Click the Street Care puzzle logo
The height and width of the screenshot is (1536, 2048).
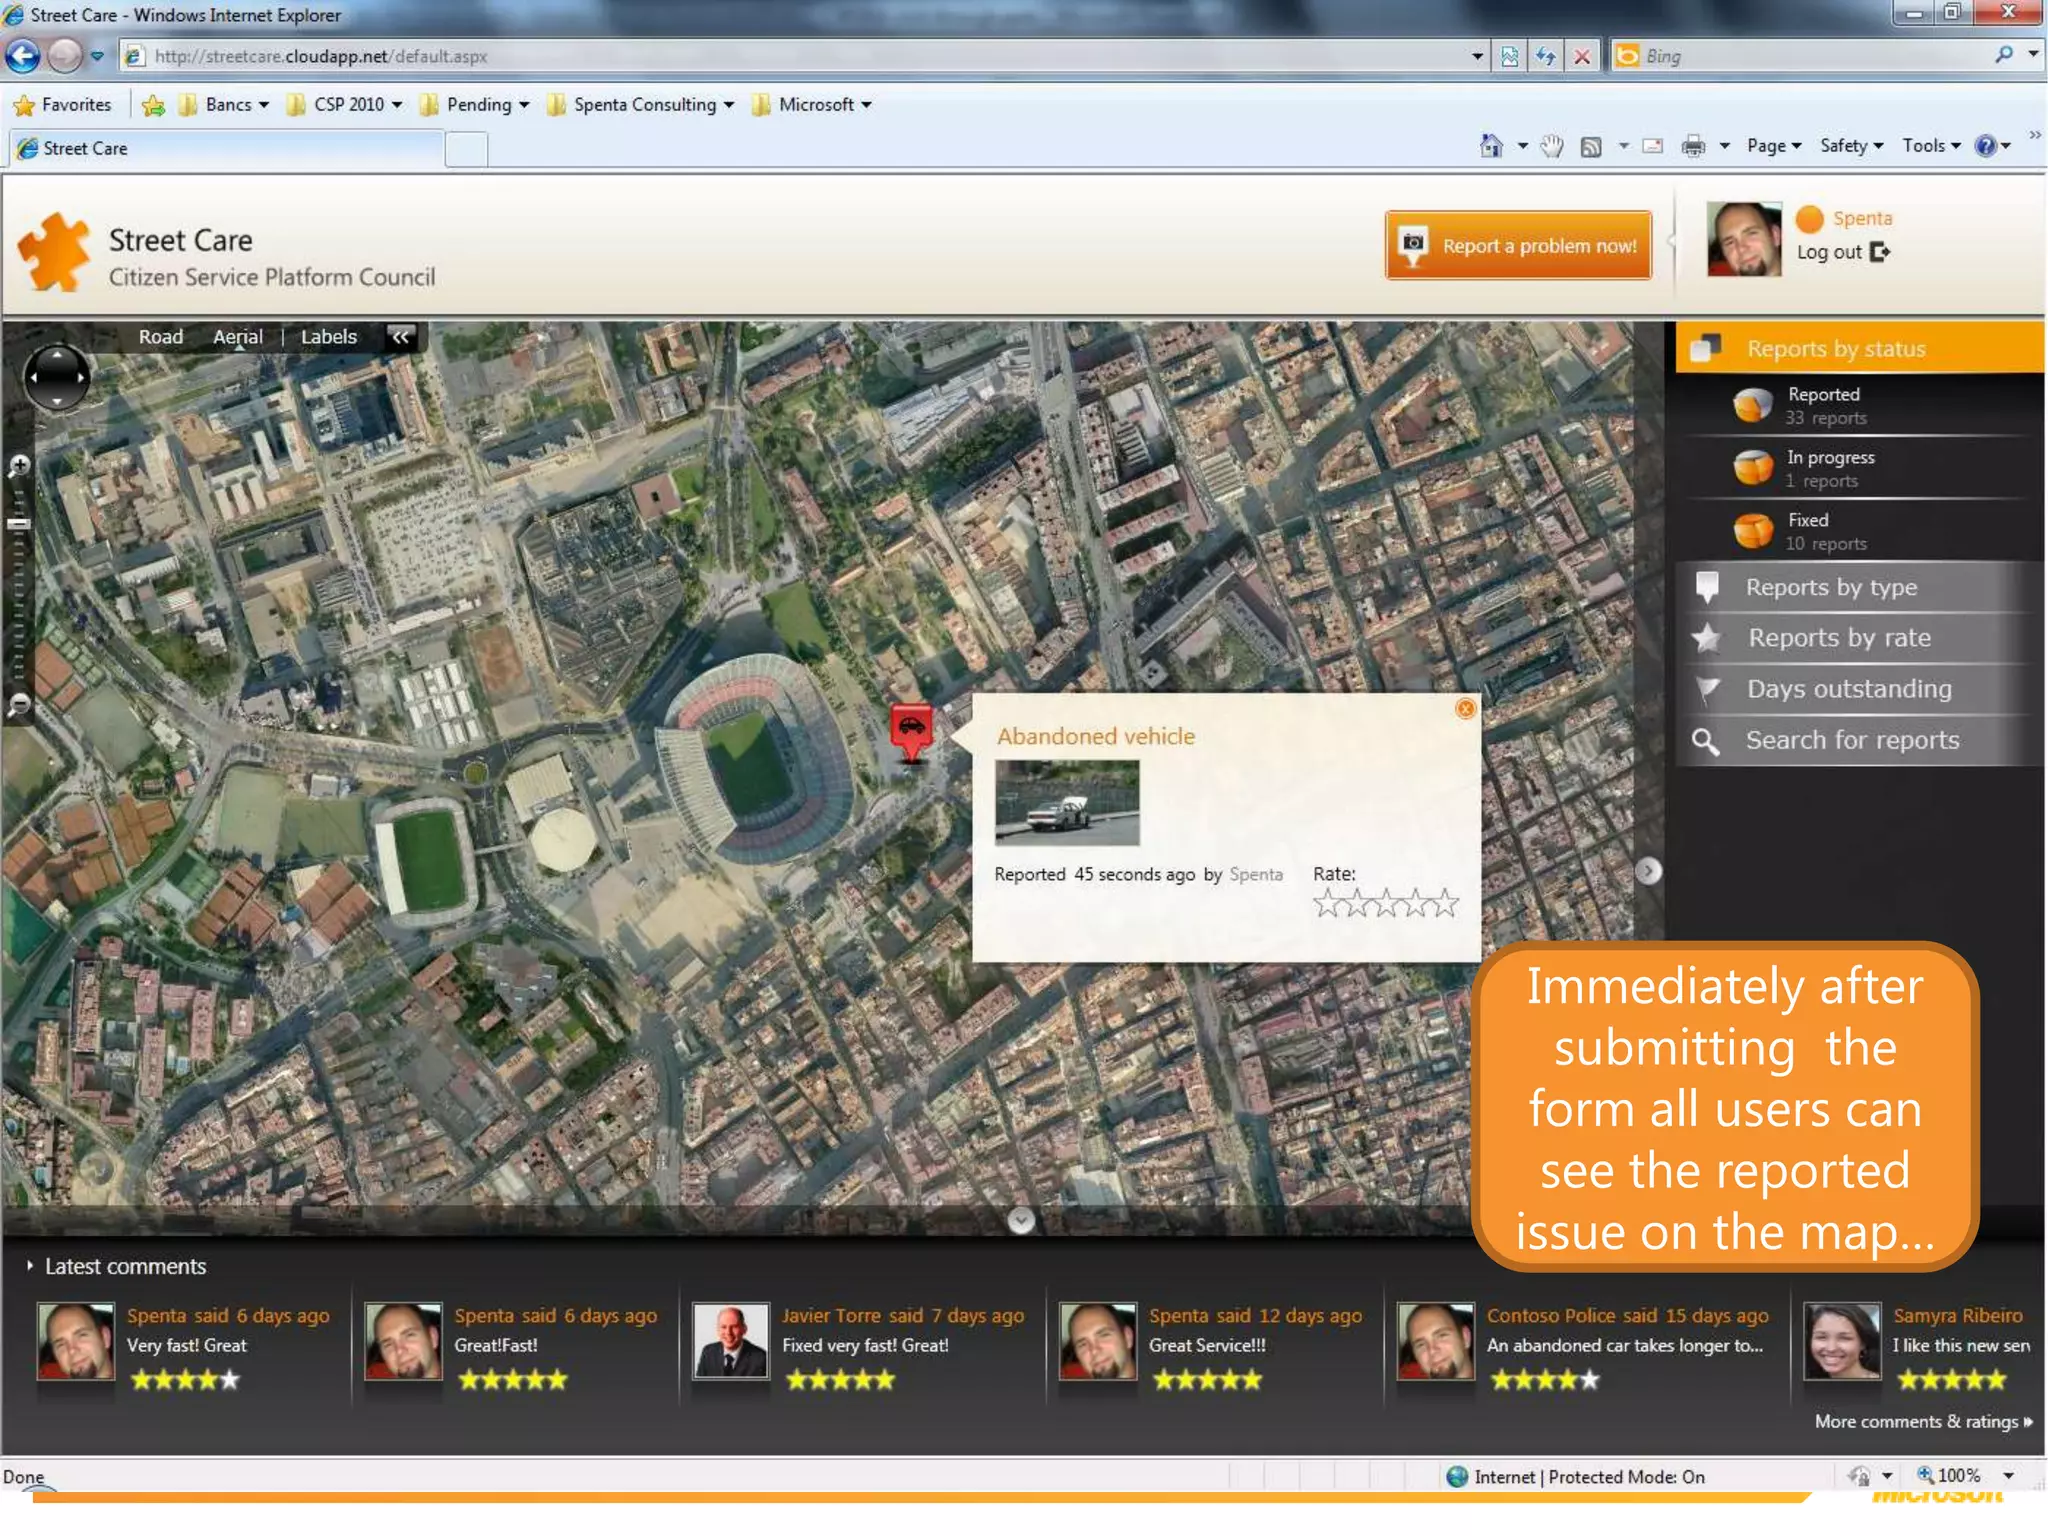click(x=54, y=252)
